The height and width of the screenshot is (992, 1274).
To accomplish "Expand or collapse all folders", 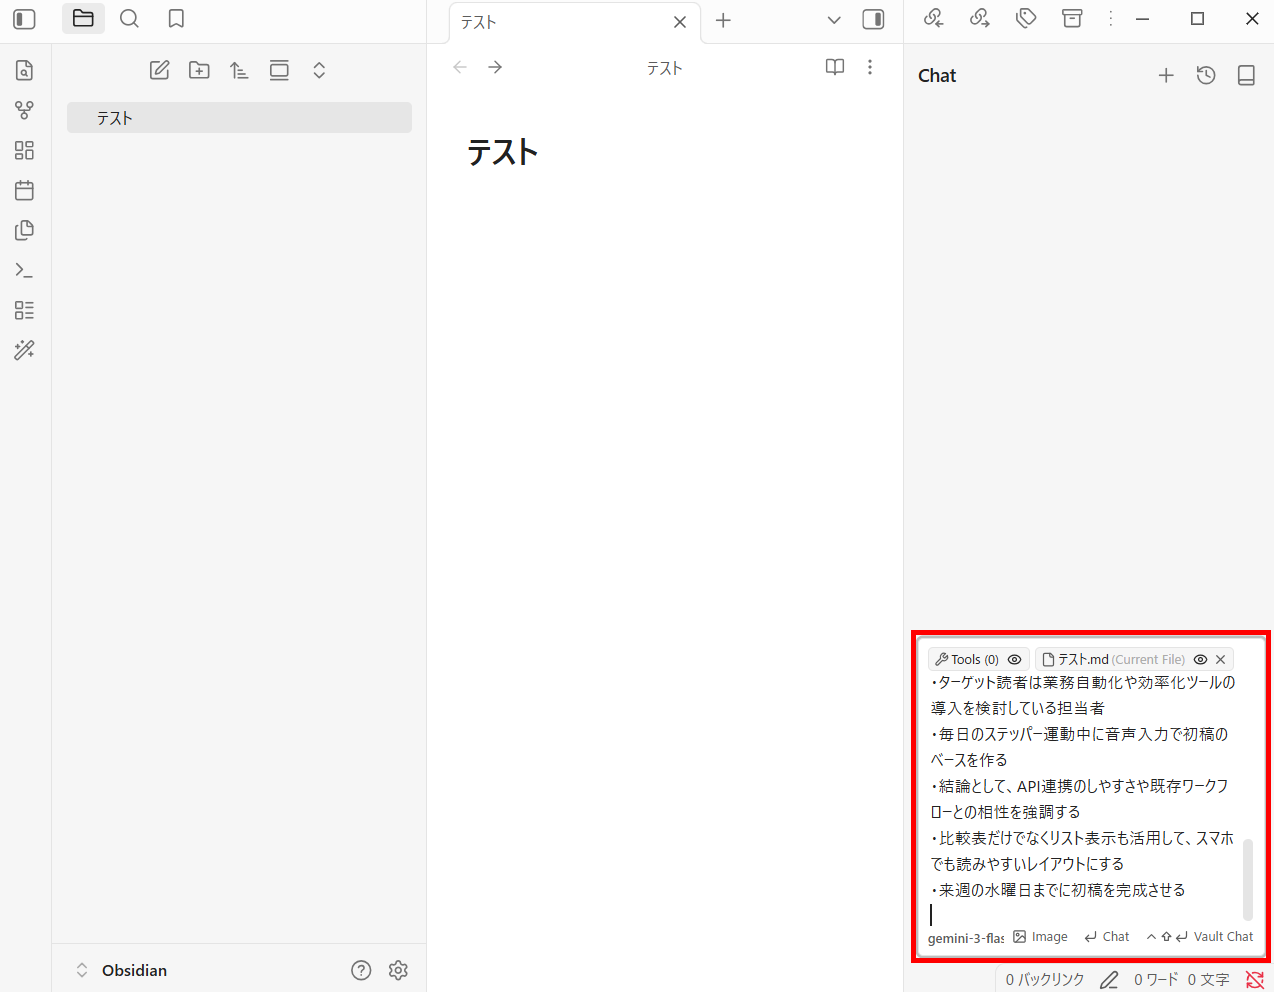I will click(319, 70).
